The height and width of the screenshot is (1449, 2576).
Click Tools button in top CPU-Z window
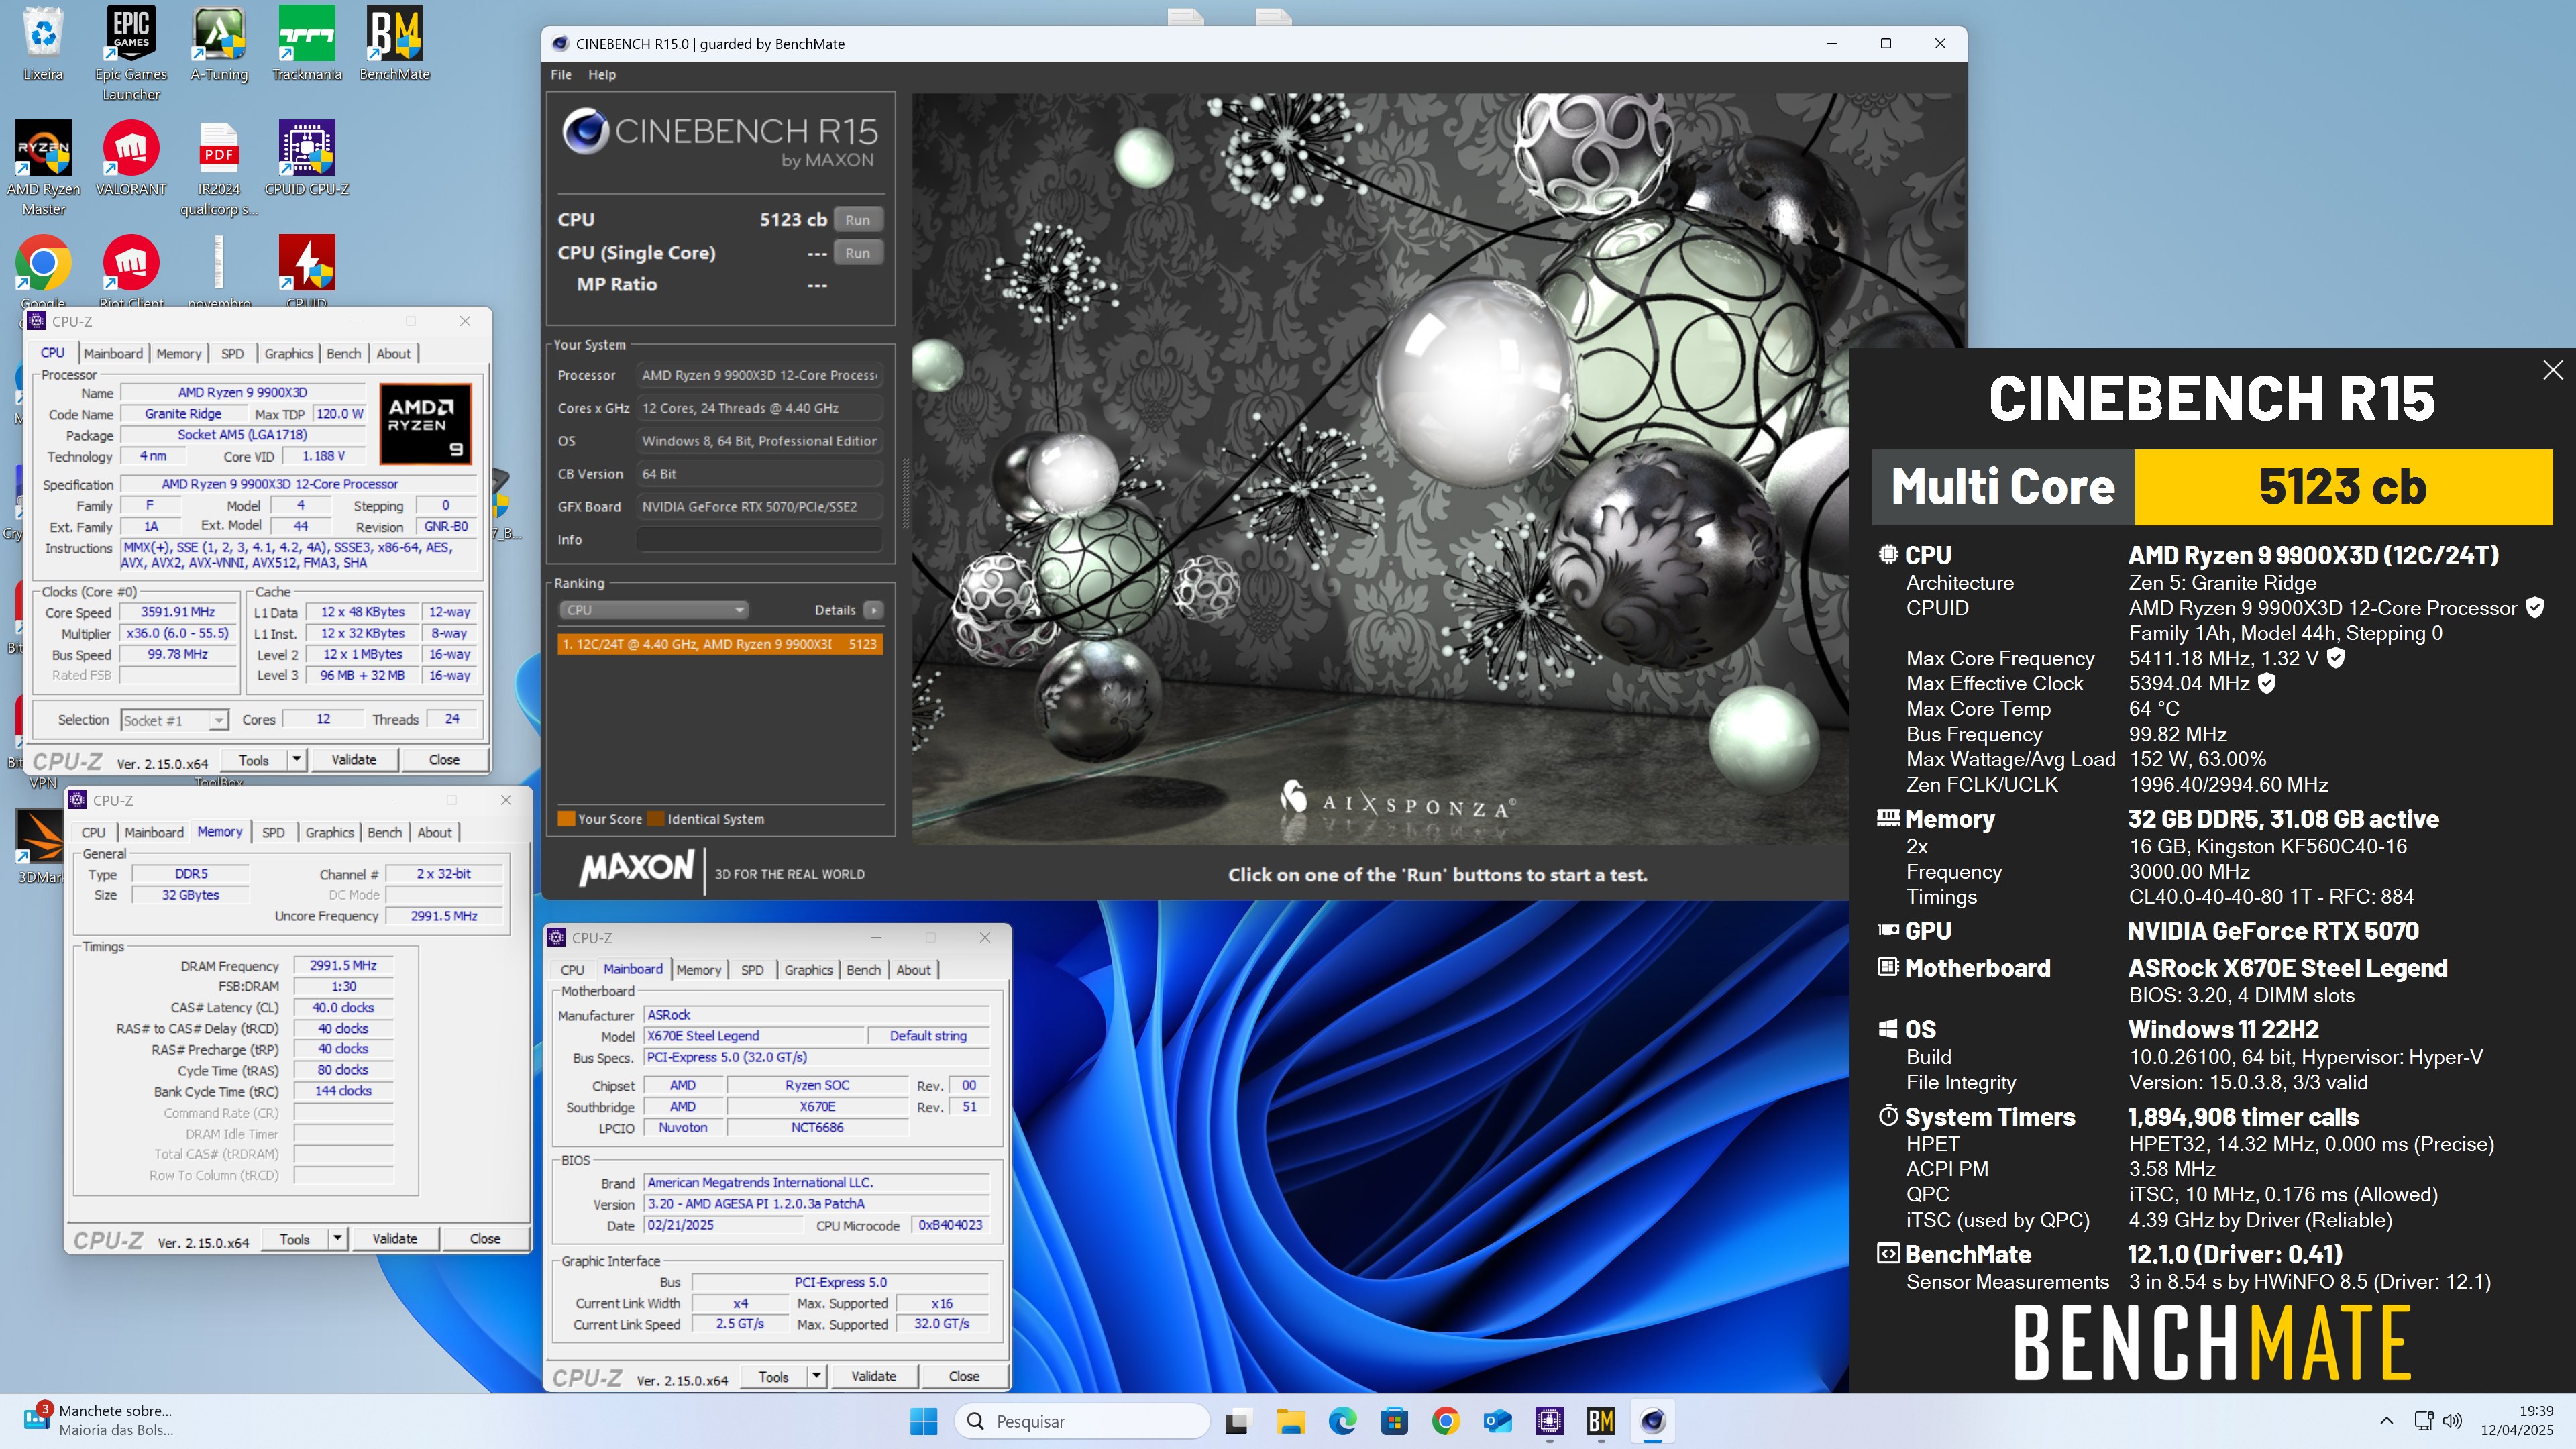(254, 760)
